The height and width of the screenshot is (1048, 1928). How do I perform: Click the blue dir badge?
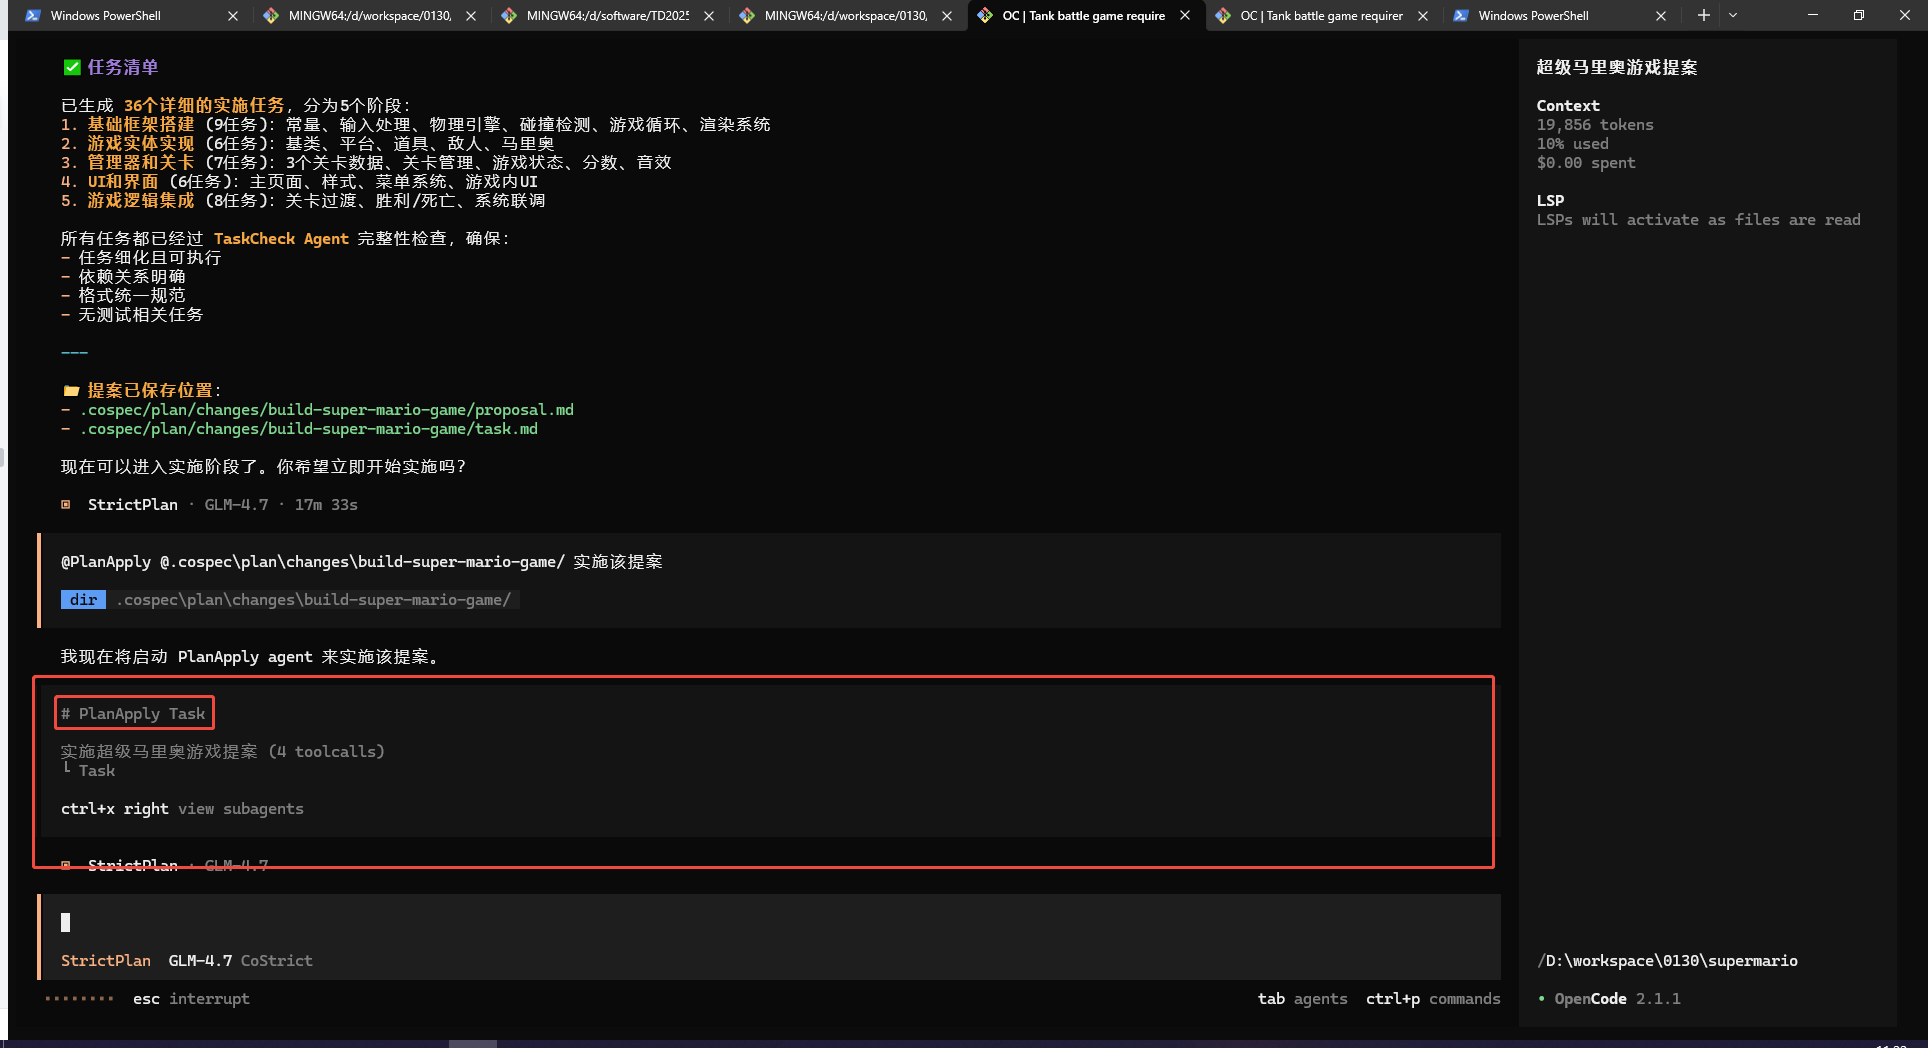click(83, 600)
